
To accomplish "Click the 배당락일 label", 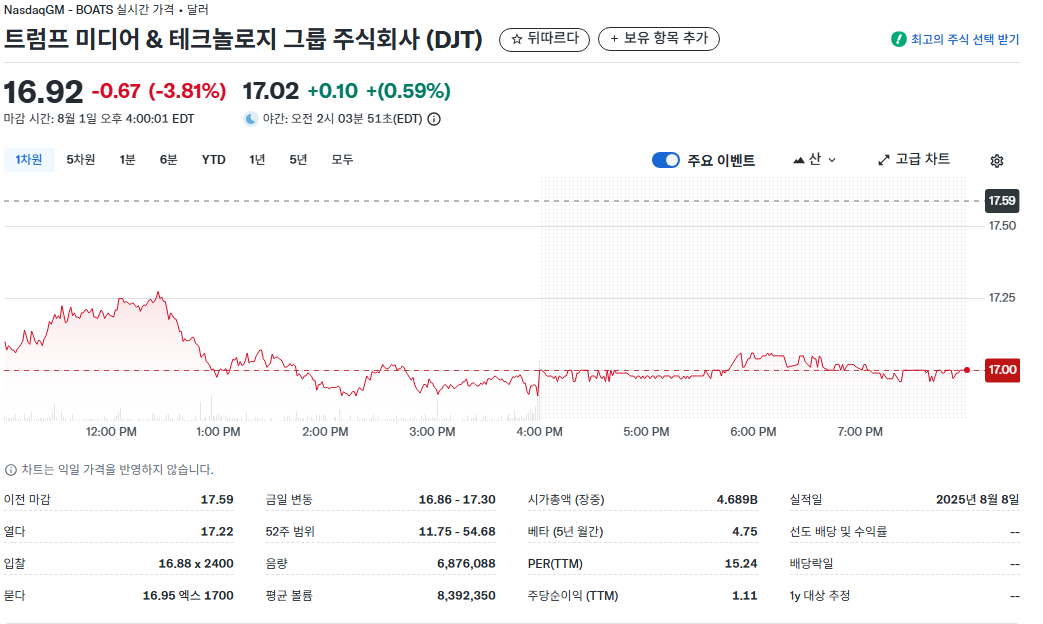I will (811, 563).
